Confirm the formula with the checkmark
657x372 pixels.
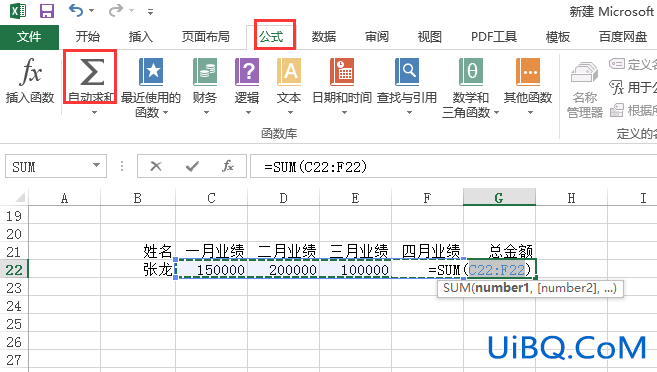pyautogui.click(x=192, y=166)
